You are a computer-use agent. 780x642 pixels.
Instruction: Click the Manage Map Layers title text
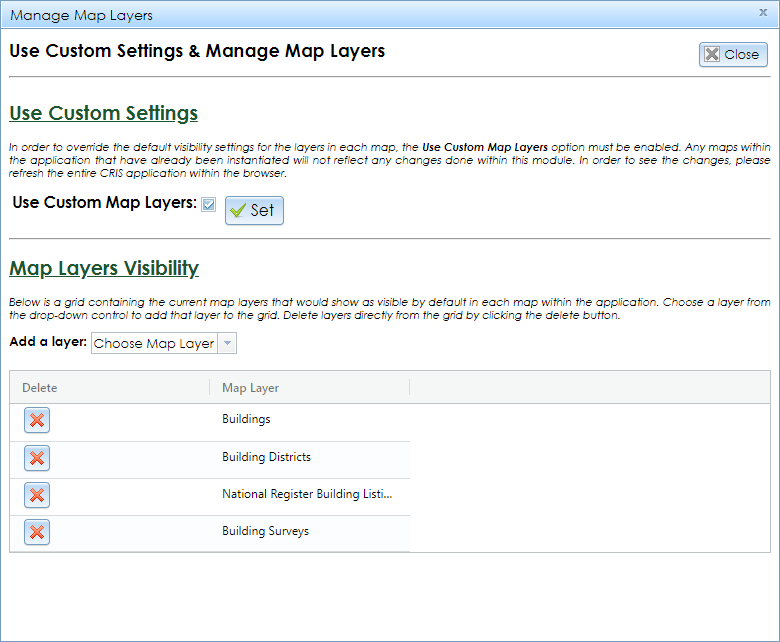pyautogui.click(x=82, y=15)
